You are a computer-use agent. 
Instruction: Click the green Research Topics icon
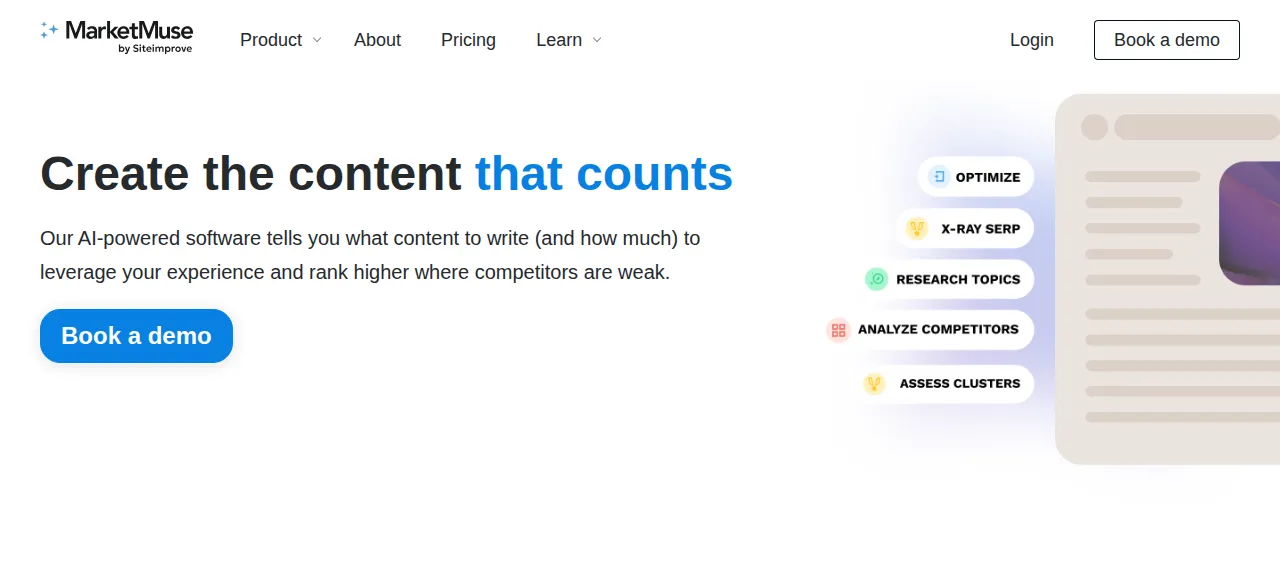tap(876, 279)
